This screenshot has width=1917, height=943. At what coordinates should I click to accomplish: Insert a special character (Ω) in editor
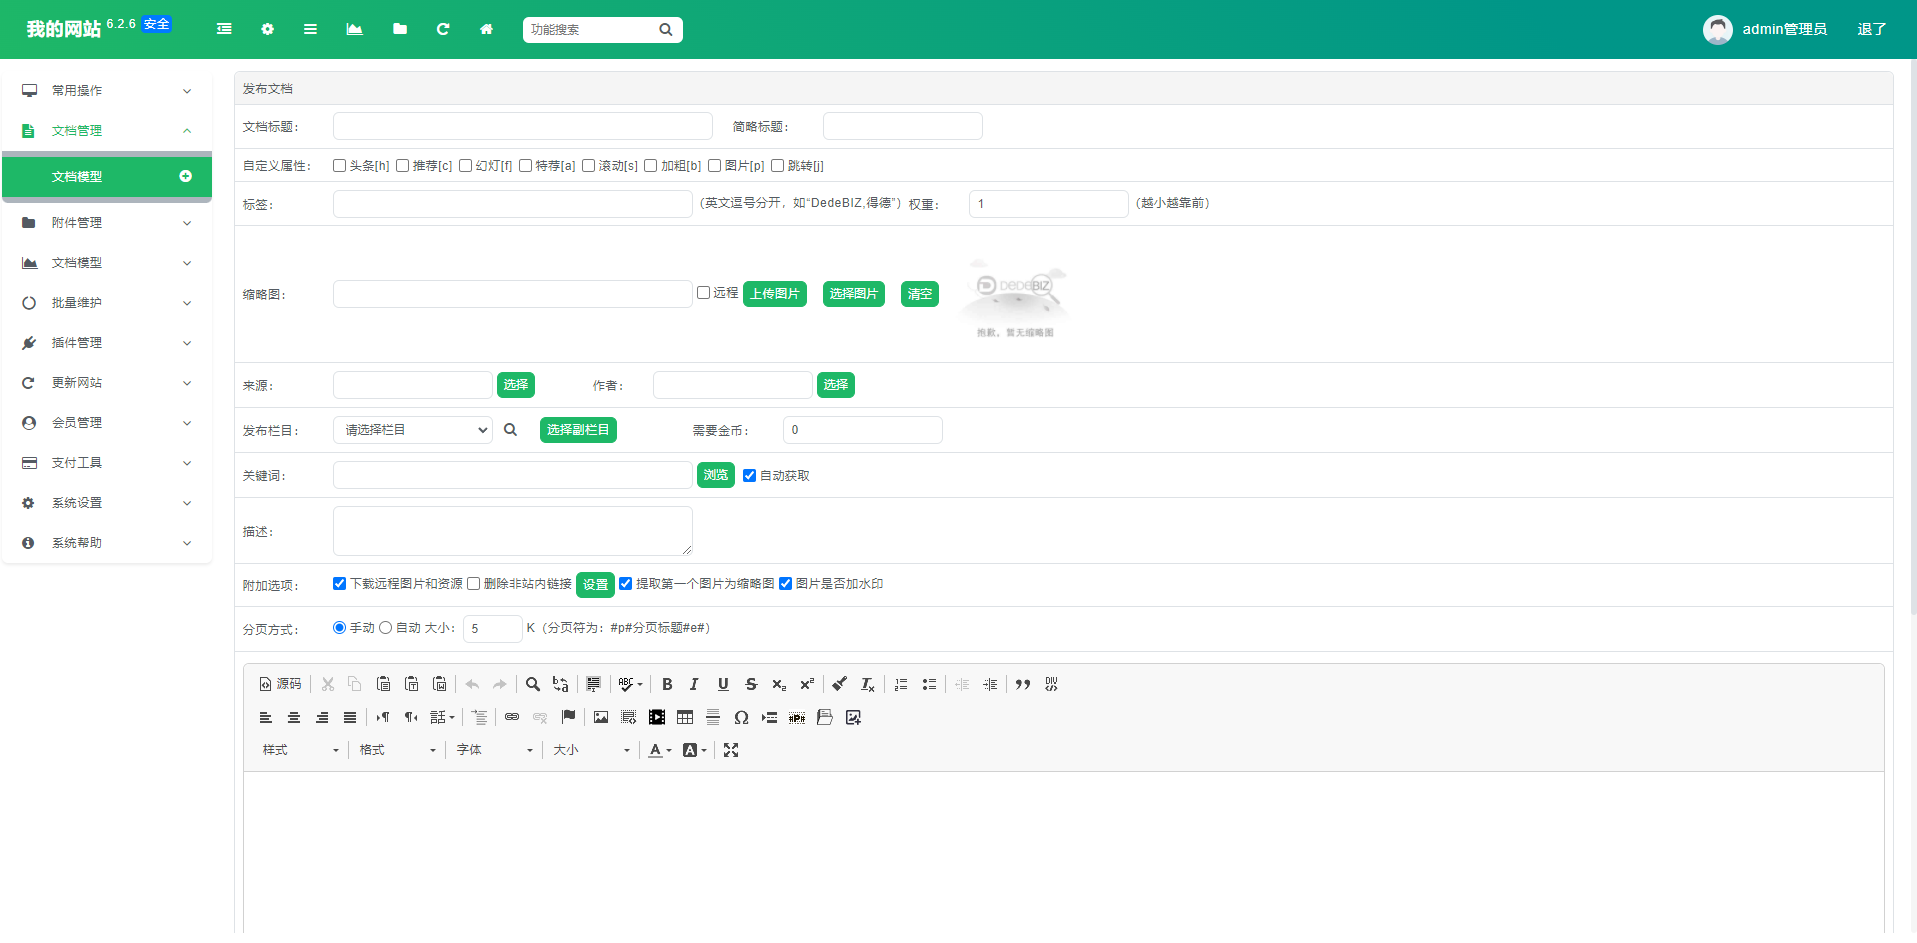(x=742, y=717)
